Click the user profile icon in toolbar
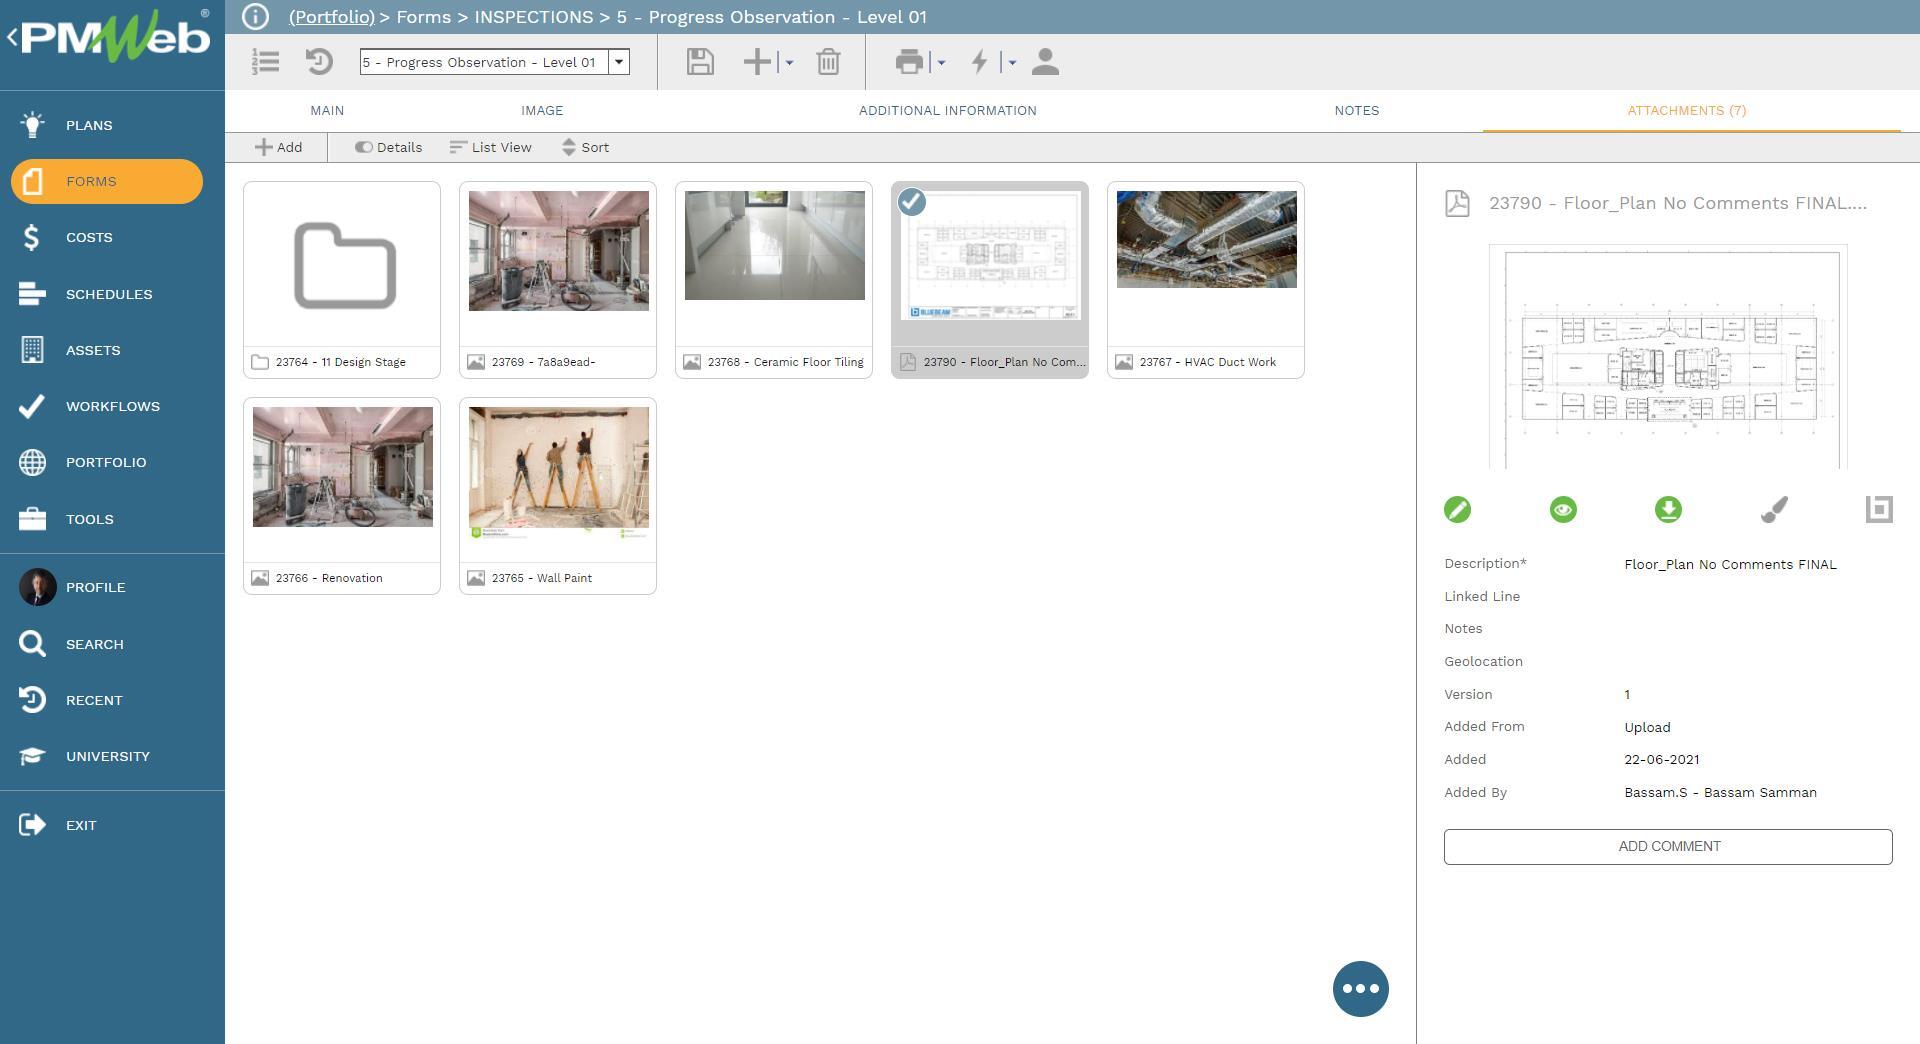This screenshot has height=1044, width=1920. coord(1046,61)
